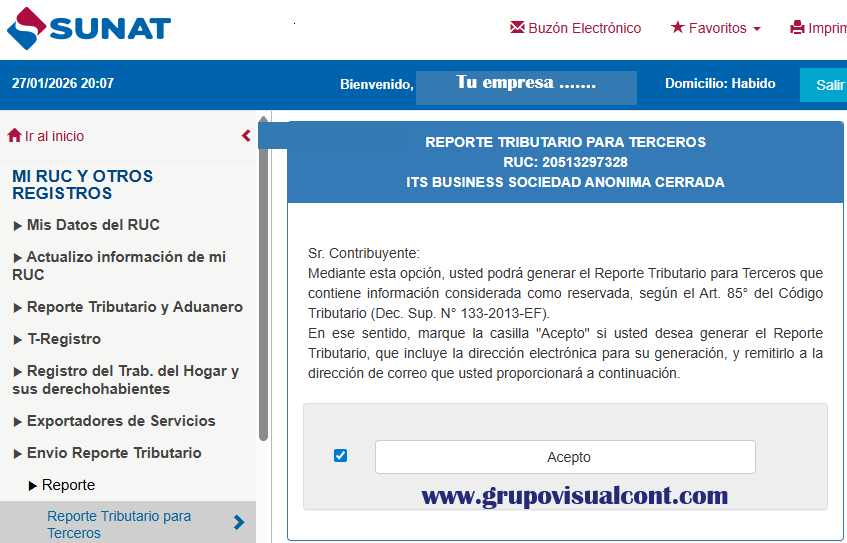Select Envio Reporte Tributario menu item
The height and width of the screenshot is (543, 847).
coord(114,453)
